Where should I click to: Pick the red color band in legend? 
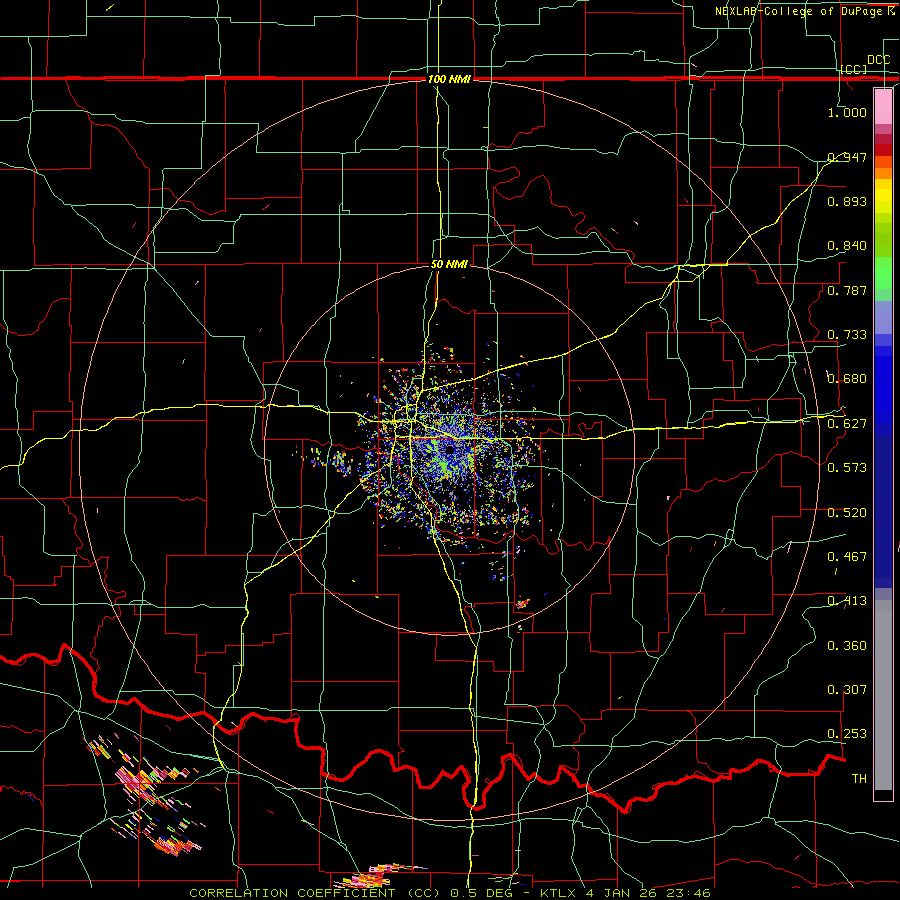click(883, 149)
